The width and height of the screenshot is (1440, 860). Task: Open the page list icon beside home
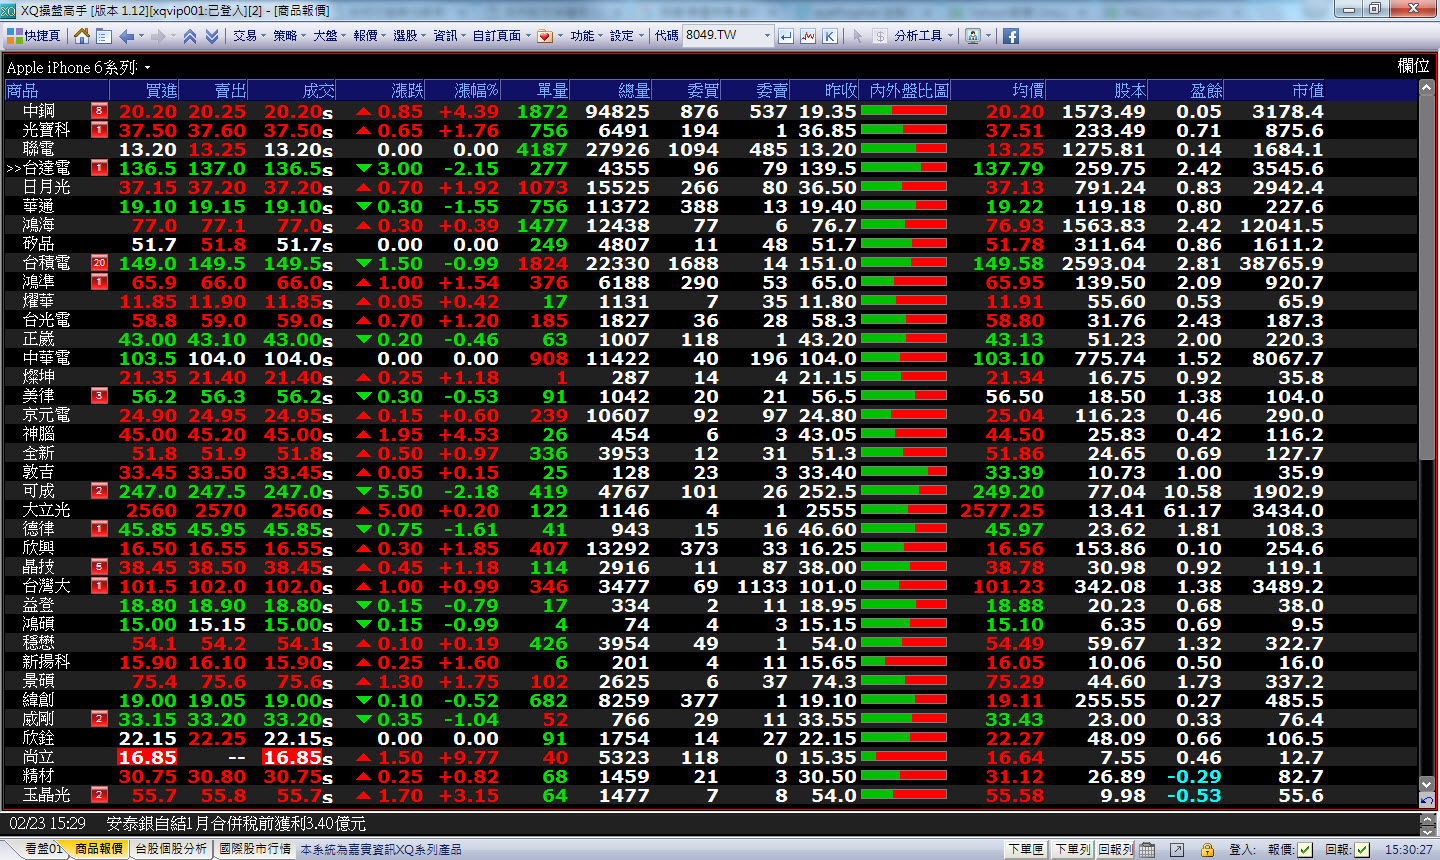click(x=103, y=36)
